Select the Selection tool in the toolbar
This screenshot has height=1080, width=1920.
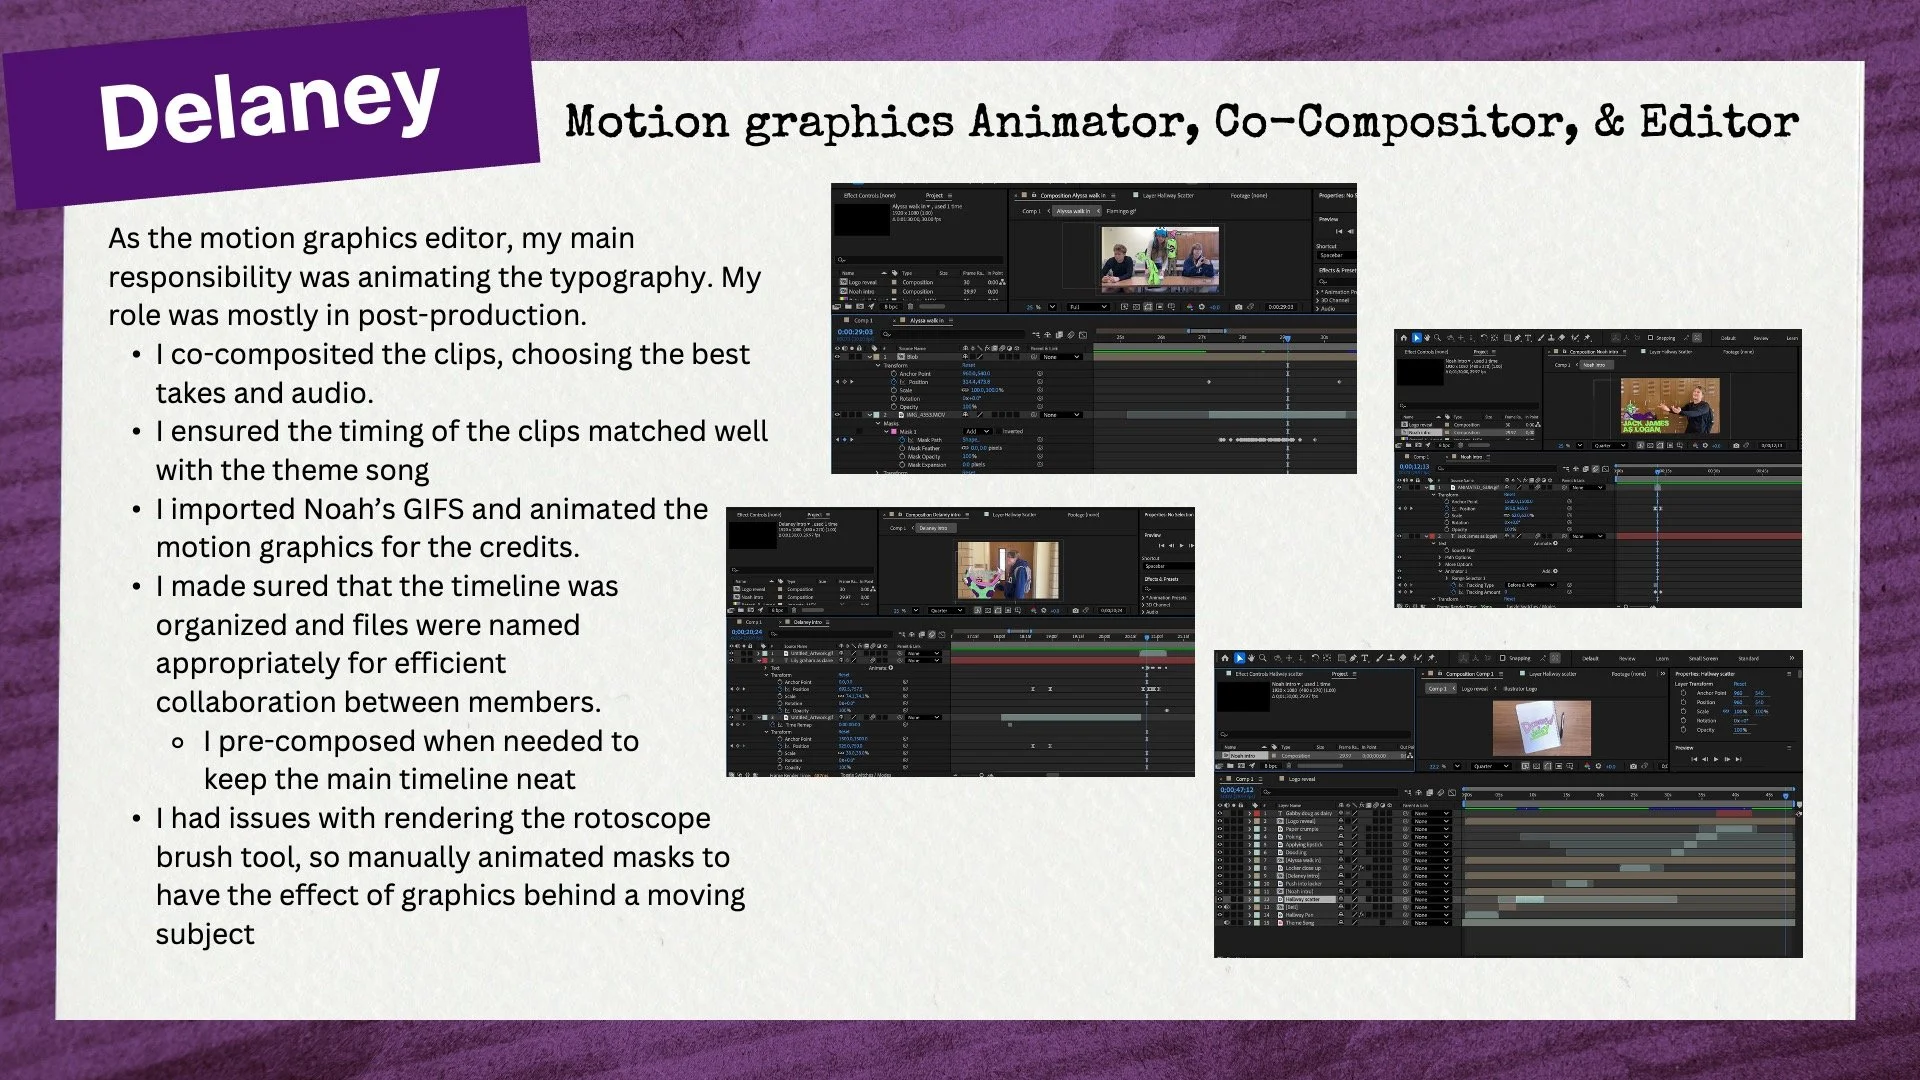(1239, 658)
